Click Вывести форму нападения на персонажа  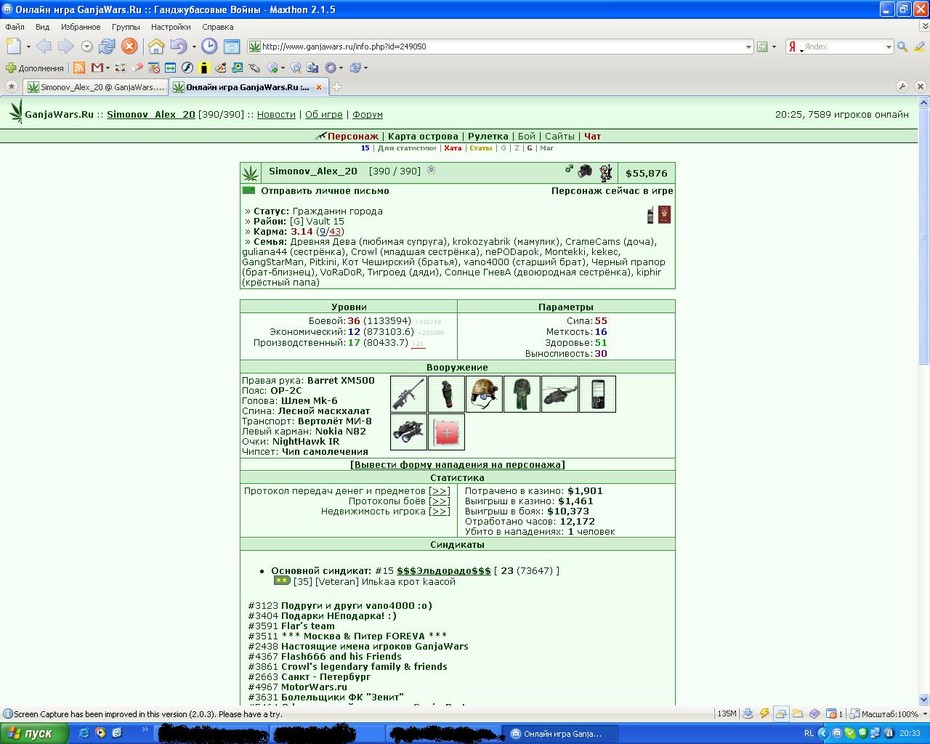[x=457, y=465]
